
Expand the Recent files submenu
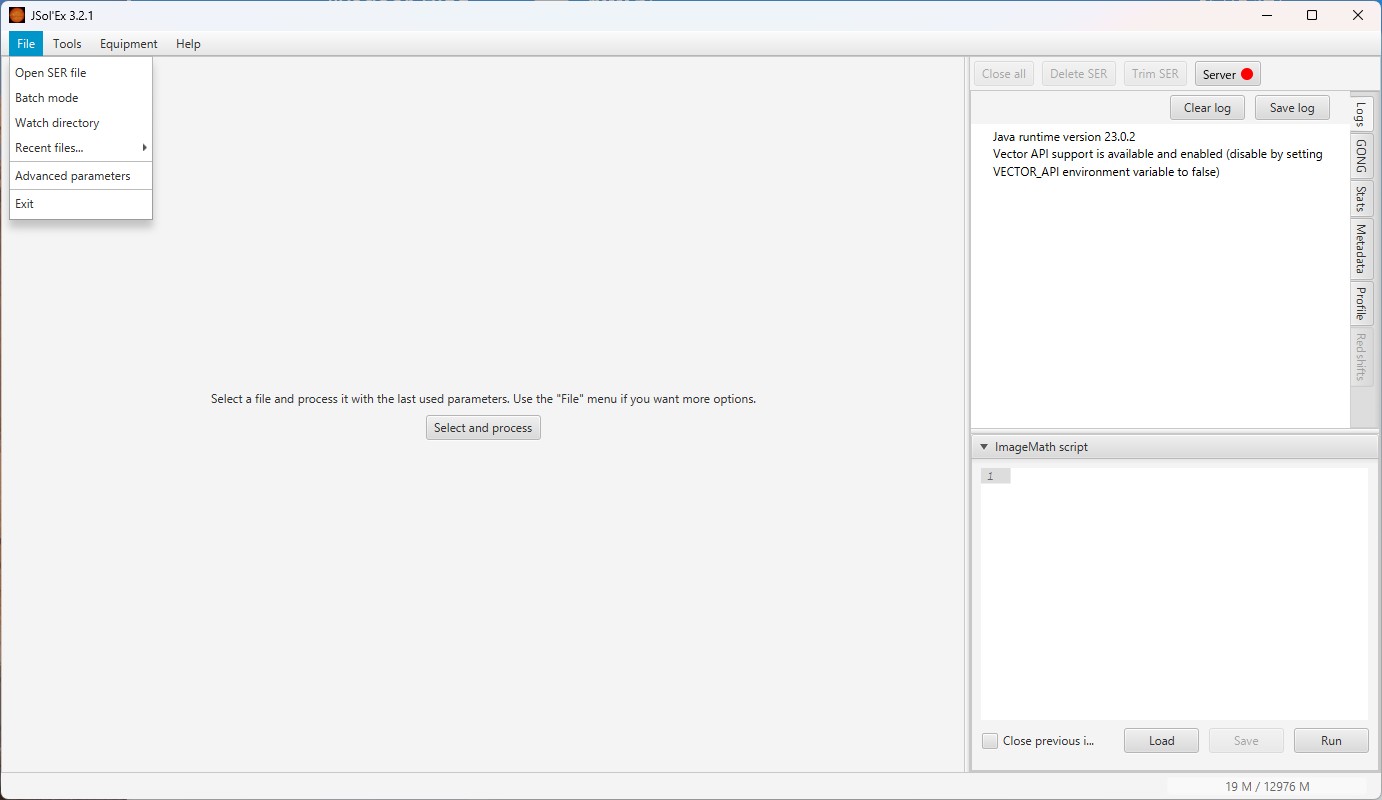tap(81, 148)
